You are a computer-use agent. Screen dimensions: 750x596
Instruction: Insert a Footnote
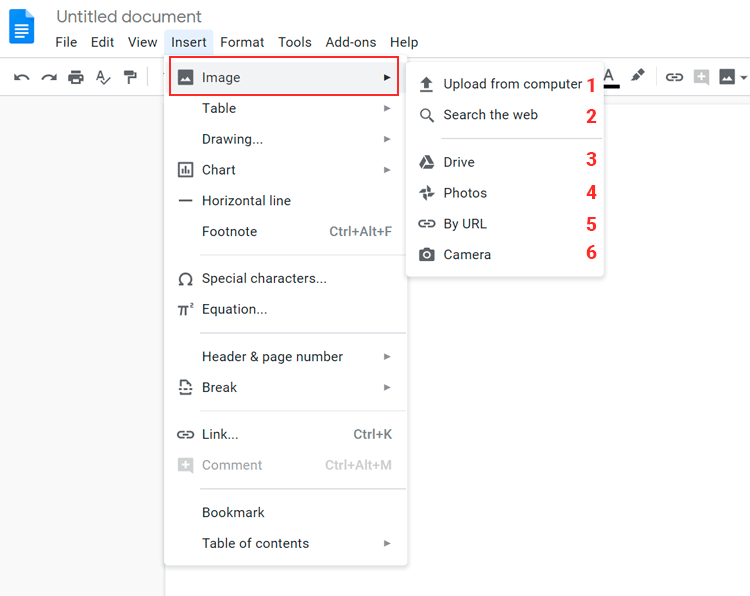click(x=229, y=232)
